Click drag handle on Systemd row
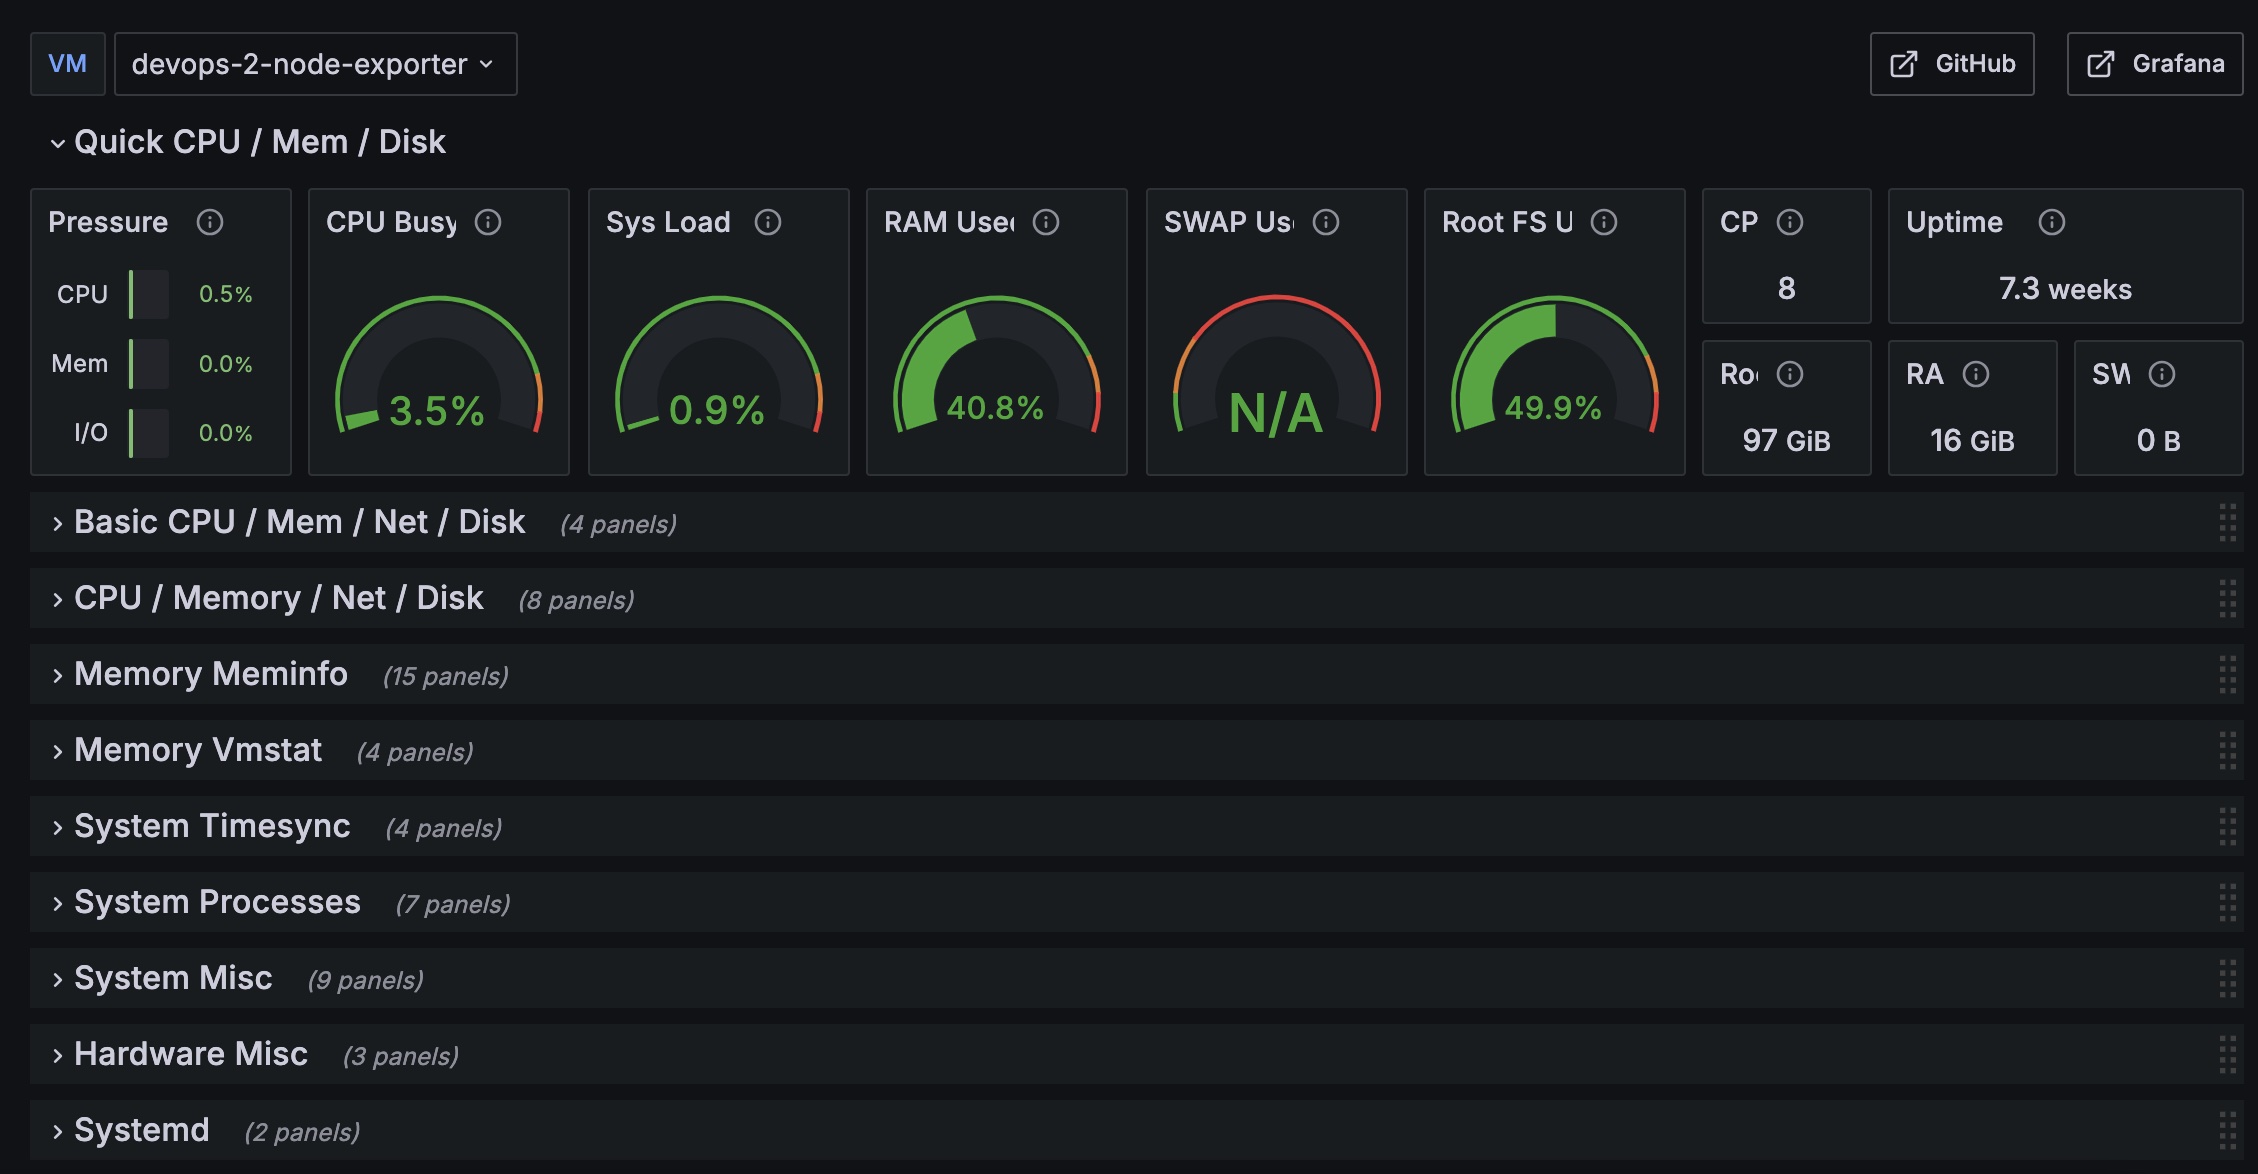2258x1174 pixels. [x=2228, y=1131]
